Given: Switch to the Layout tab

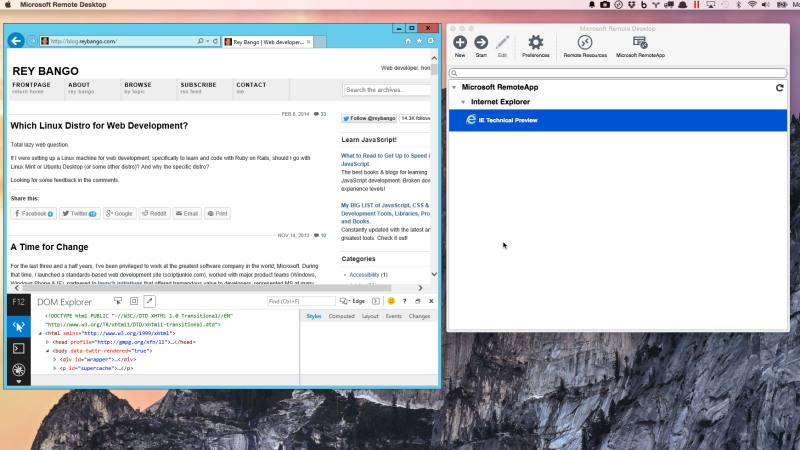Looking at the screenshot, I should tap(370, 316).
